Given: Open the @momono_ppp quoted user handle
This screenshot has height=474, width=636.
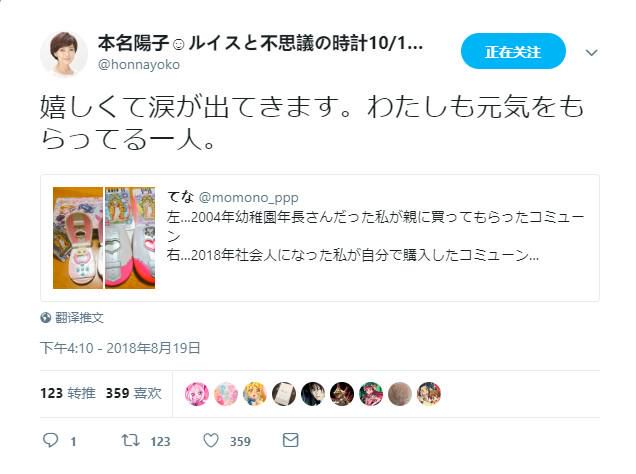Looking at the screenshot, I should pos(248,197).
